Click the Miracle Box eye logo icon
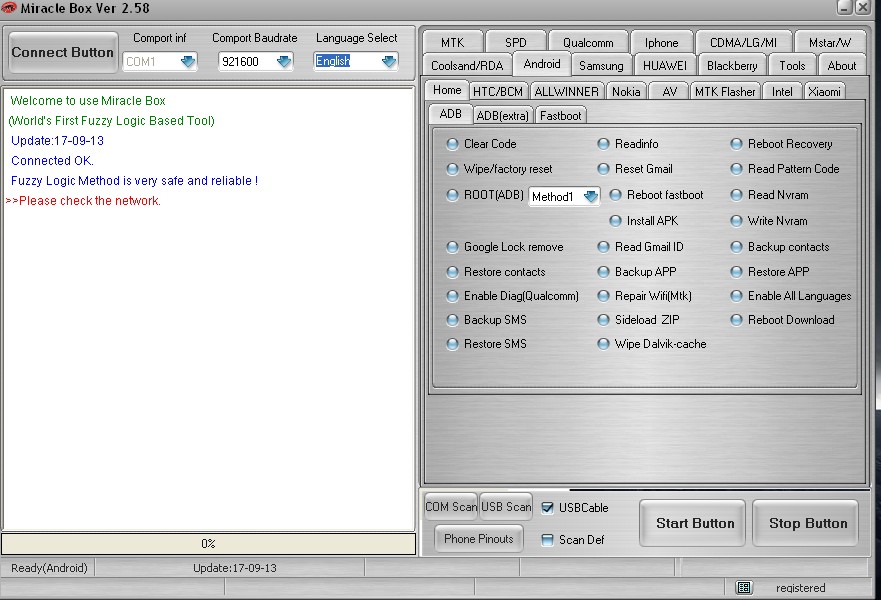The image size is (881, 600). pos(9,8)
